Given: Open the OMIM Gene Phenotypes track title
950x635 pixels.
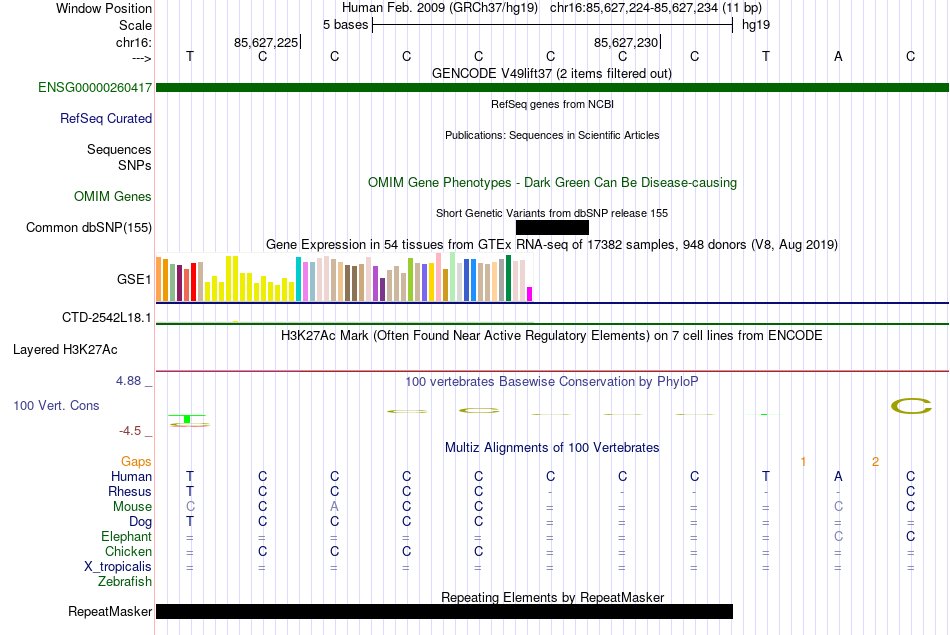Looking at the screenshot, I should [x=552, y=182].
